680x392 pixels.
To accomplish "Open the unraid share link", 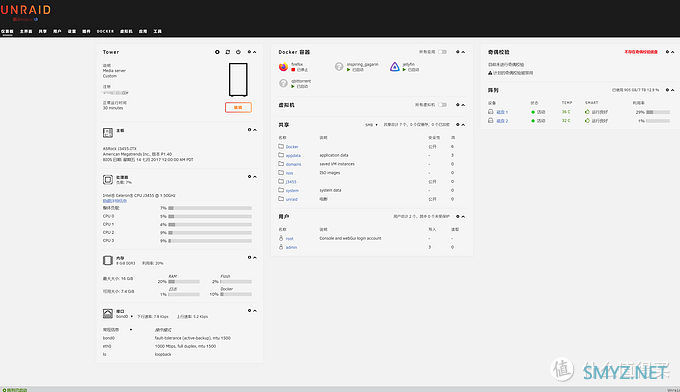I will (291, 199).
